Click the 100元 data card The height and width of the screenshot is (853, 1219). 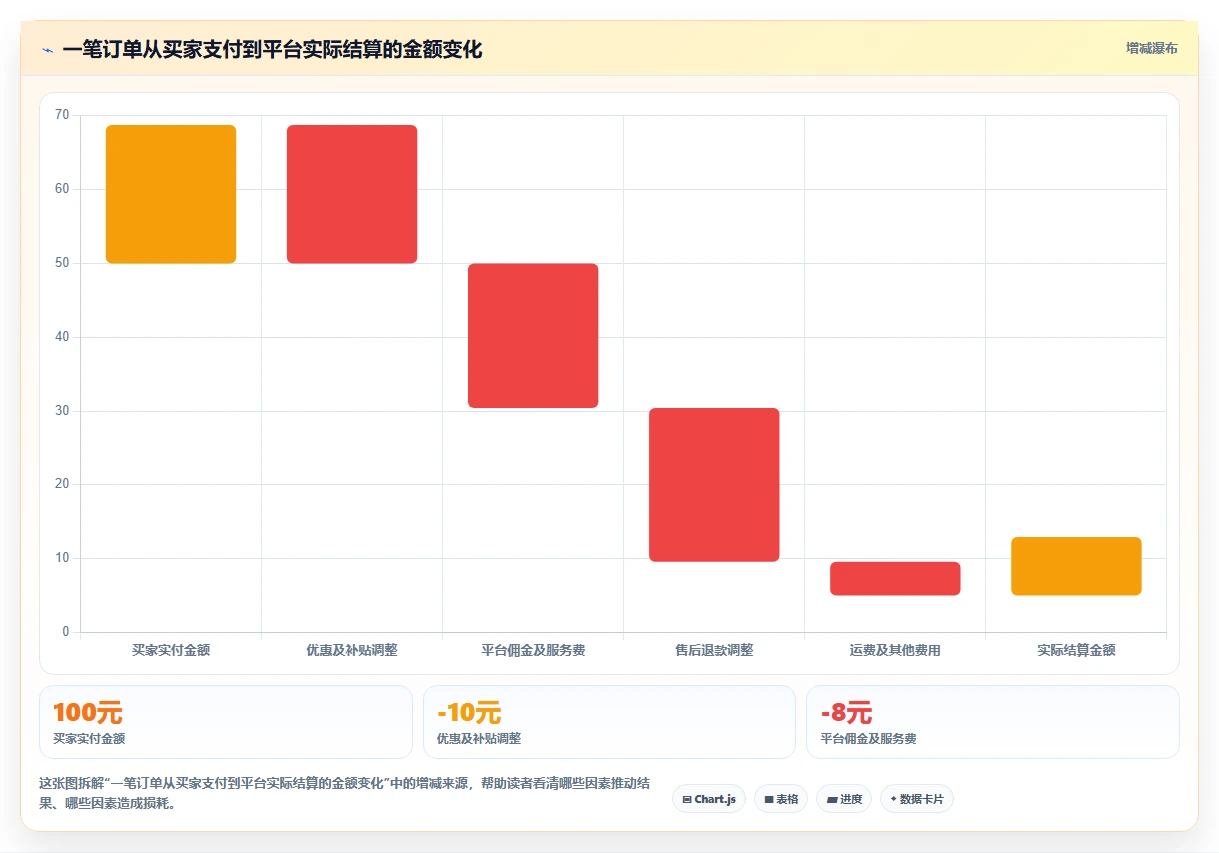[226, 722]
